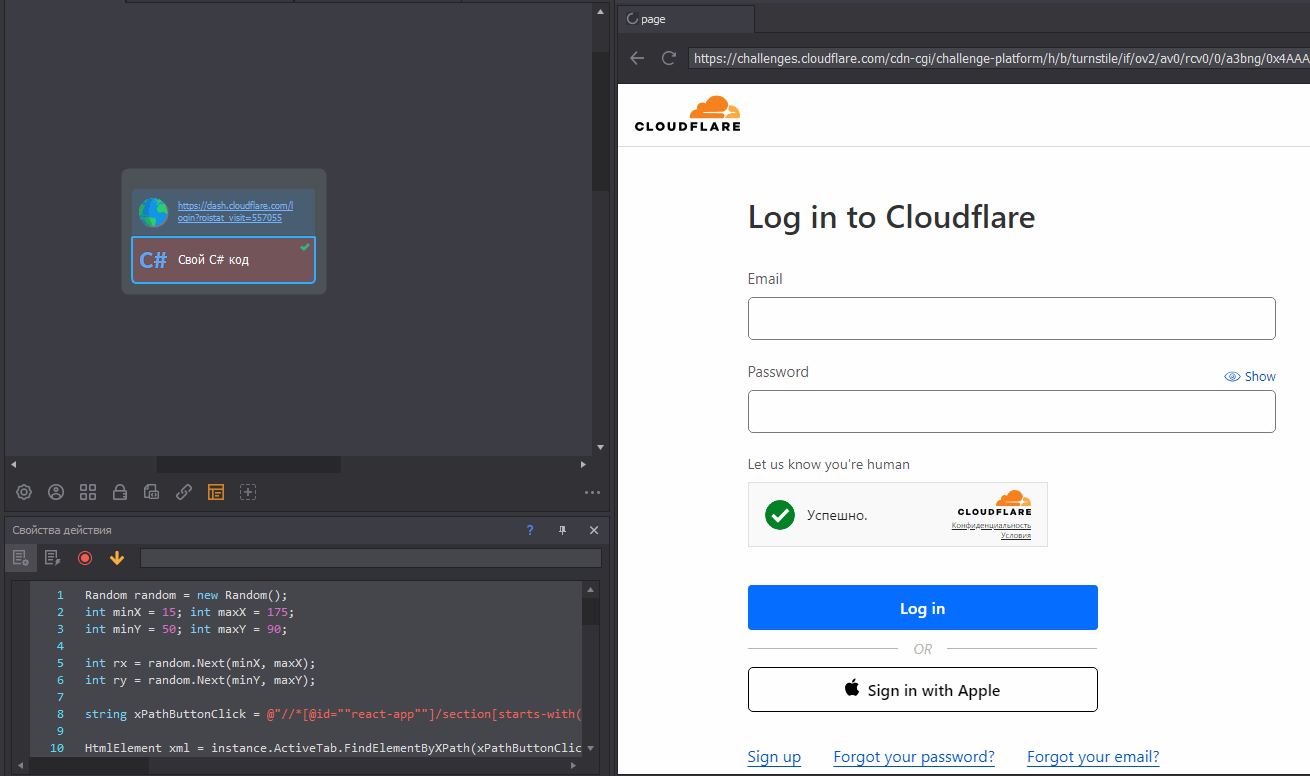The width and height of the screenshot is (1310, 776).
Task: Click the four-squares grid icon
Action: pyautogui.click(x=88, y=492)
